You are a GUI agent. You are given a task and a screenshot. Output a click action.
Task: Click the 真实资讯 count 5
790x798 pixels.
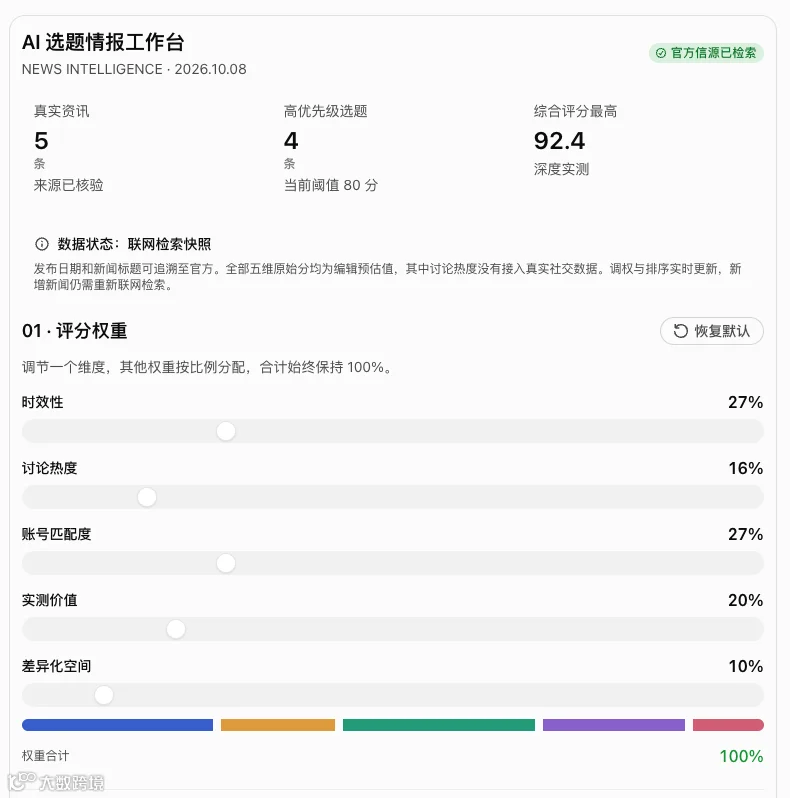click(41, 141)
